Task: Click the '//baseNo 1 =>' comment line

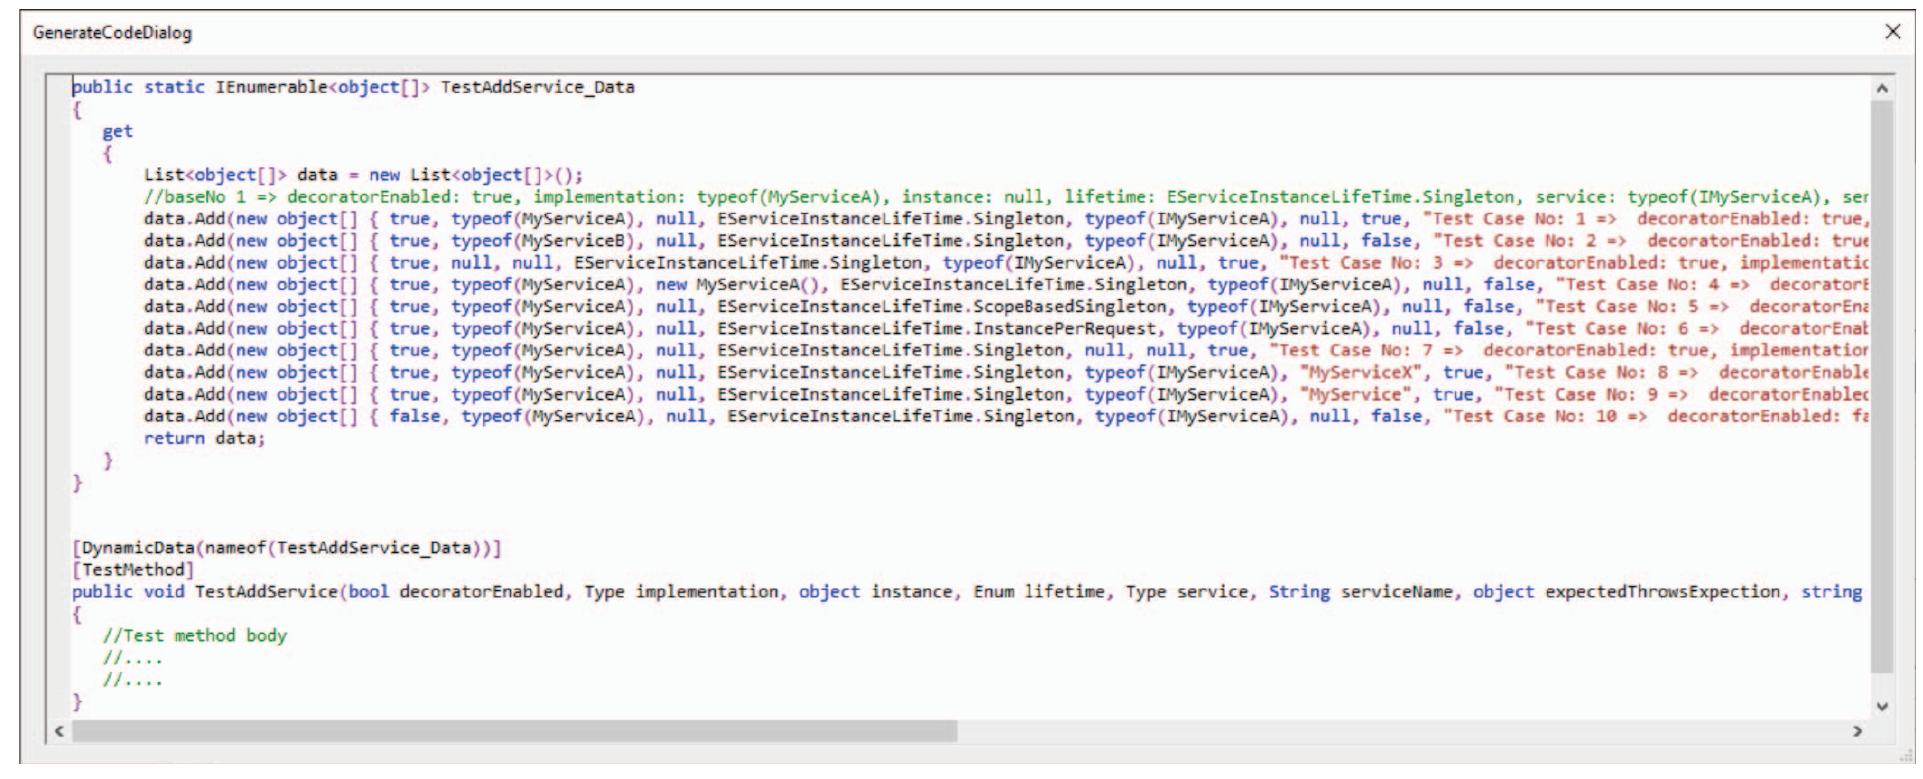Action: [1005, 197]
